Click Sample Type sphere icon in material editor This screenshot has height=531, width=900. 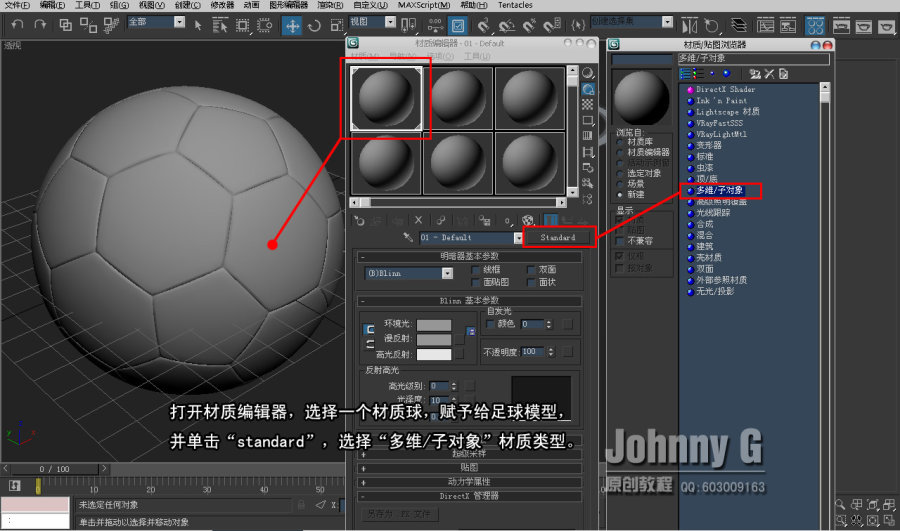(x=587, y=73)
